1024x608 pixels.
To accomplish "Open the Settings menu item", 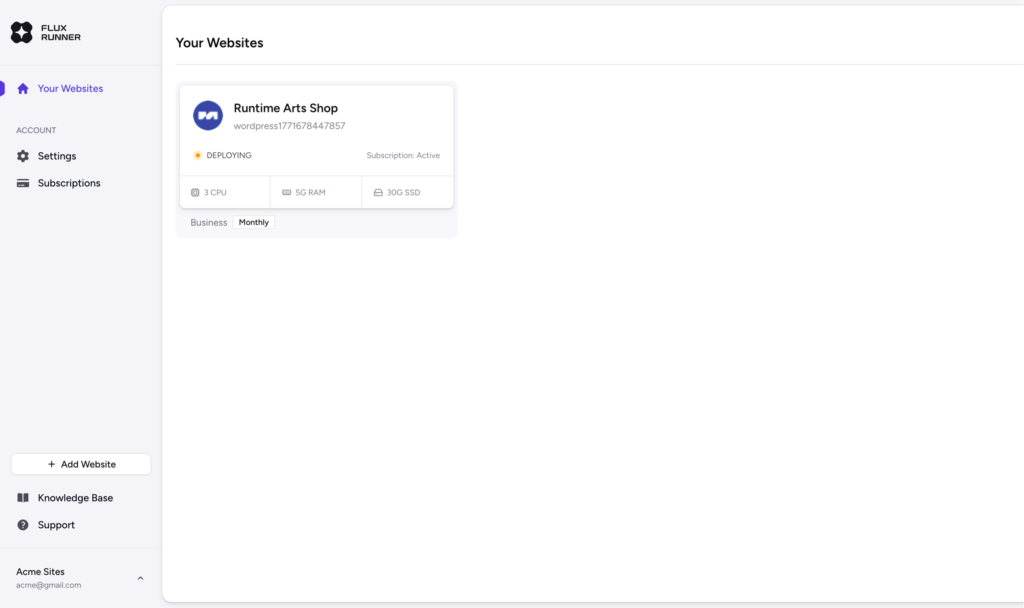I will click(x=57, y=156).
